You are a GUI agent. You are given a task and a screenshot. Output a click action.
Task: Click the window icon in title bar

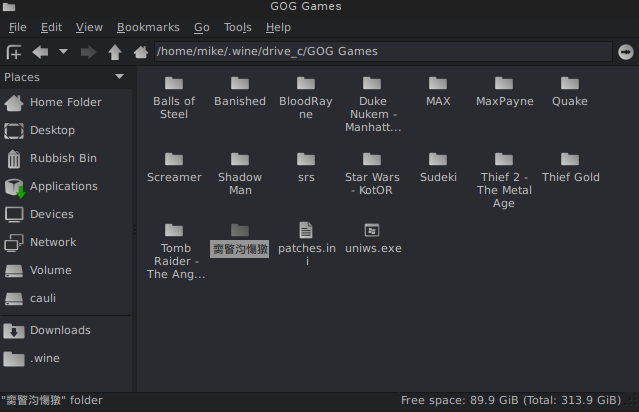click(9, 7)
